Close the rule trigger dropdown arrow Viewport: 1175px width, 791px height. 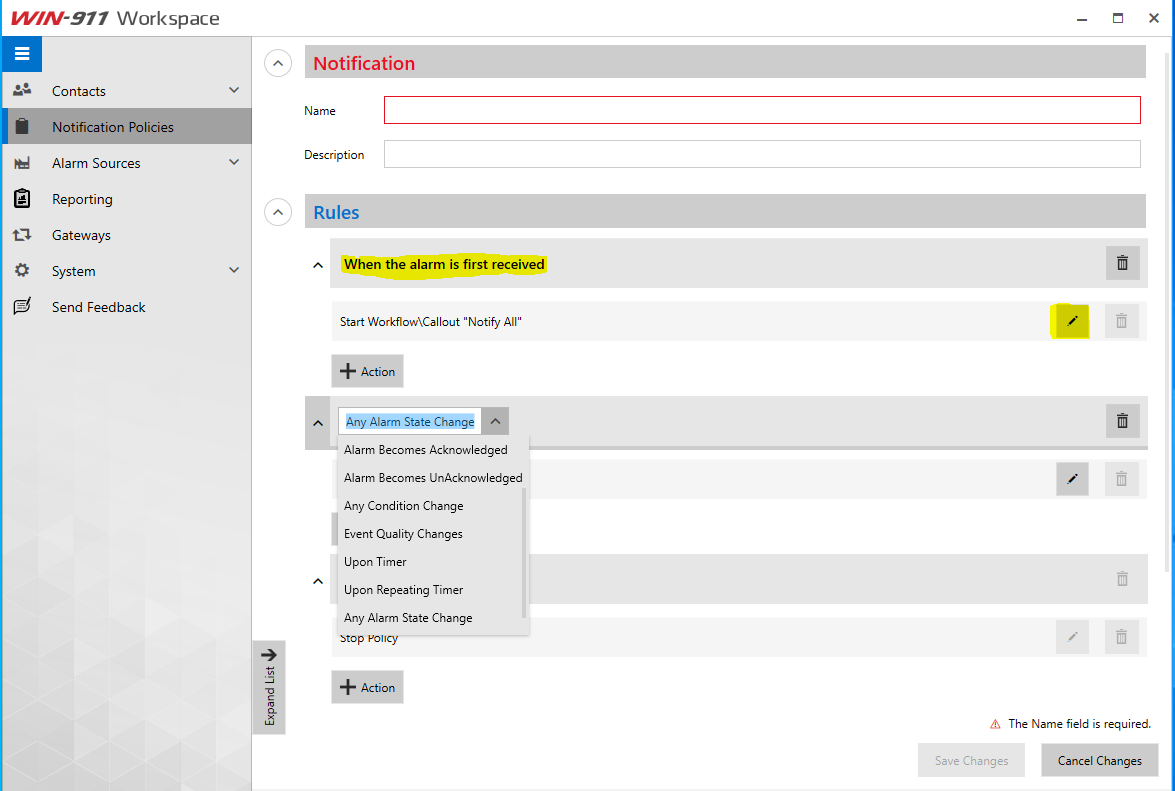point(495,421)
